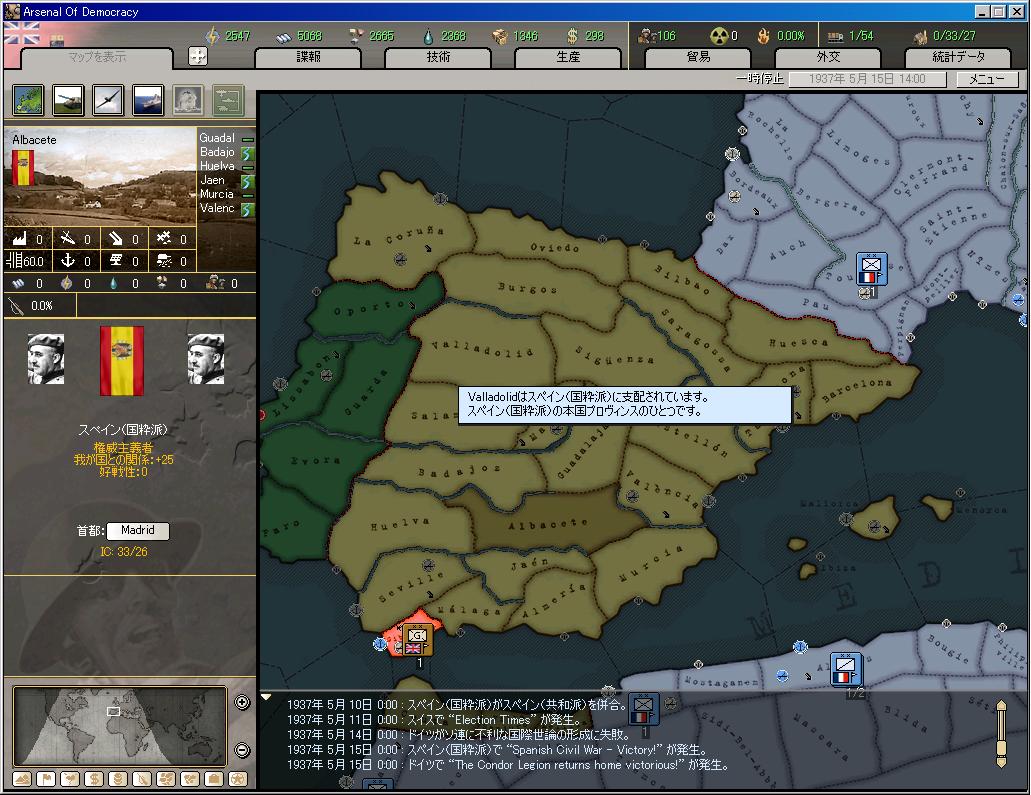
Task: Click the metal bars resource icon
Action: [x=284, y=37]
